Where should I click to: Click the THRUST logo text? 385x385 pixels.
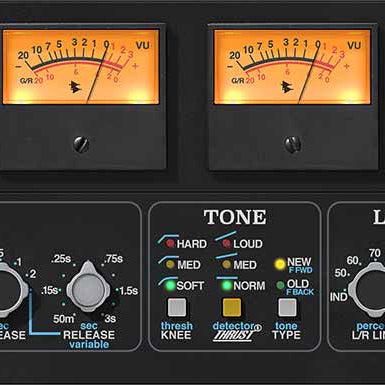tap(233, 336)
